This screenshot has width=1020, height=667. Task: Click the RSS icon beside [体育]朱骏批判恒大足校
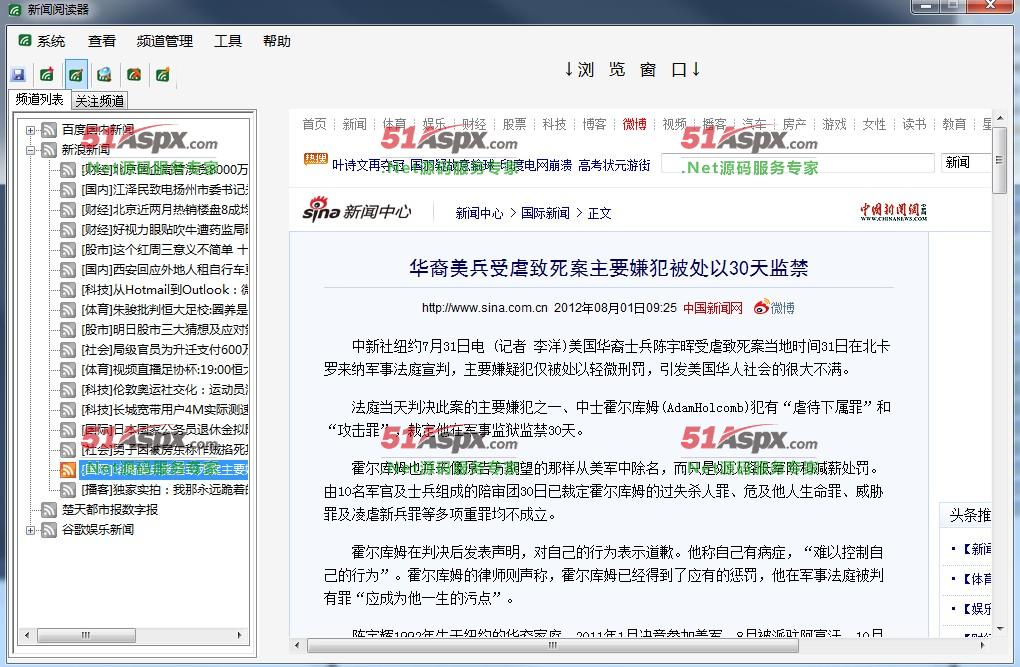(x=68, y=310)
